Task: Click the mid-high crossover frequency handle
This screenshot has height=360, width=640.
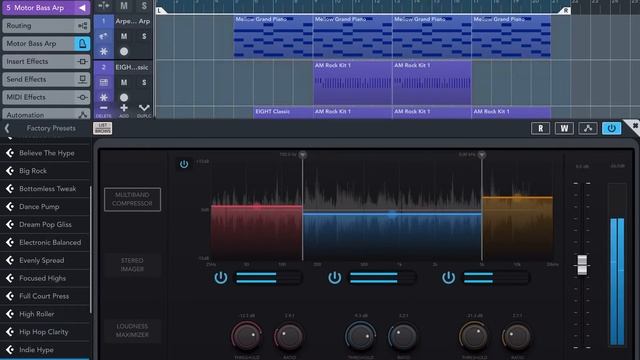Action: click(482, 155)
